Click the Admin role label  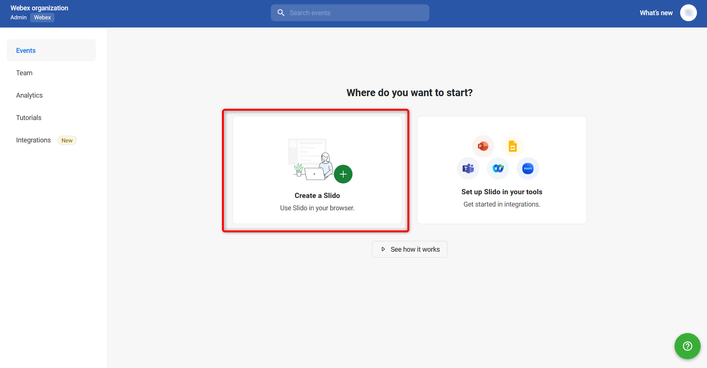click(18, 17)
